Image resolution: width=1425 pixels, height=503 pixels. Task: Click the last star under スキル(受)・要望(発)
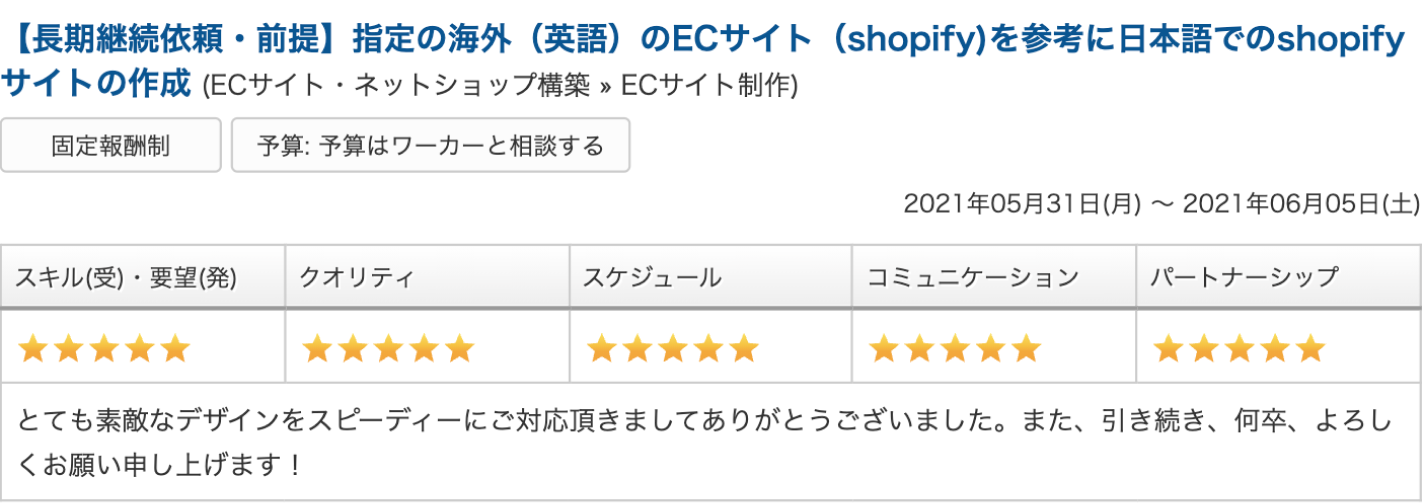[x=175, y=349]
